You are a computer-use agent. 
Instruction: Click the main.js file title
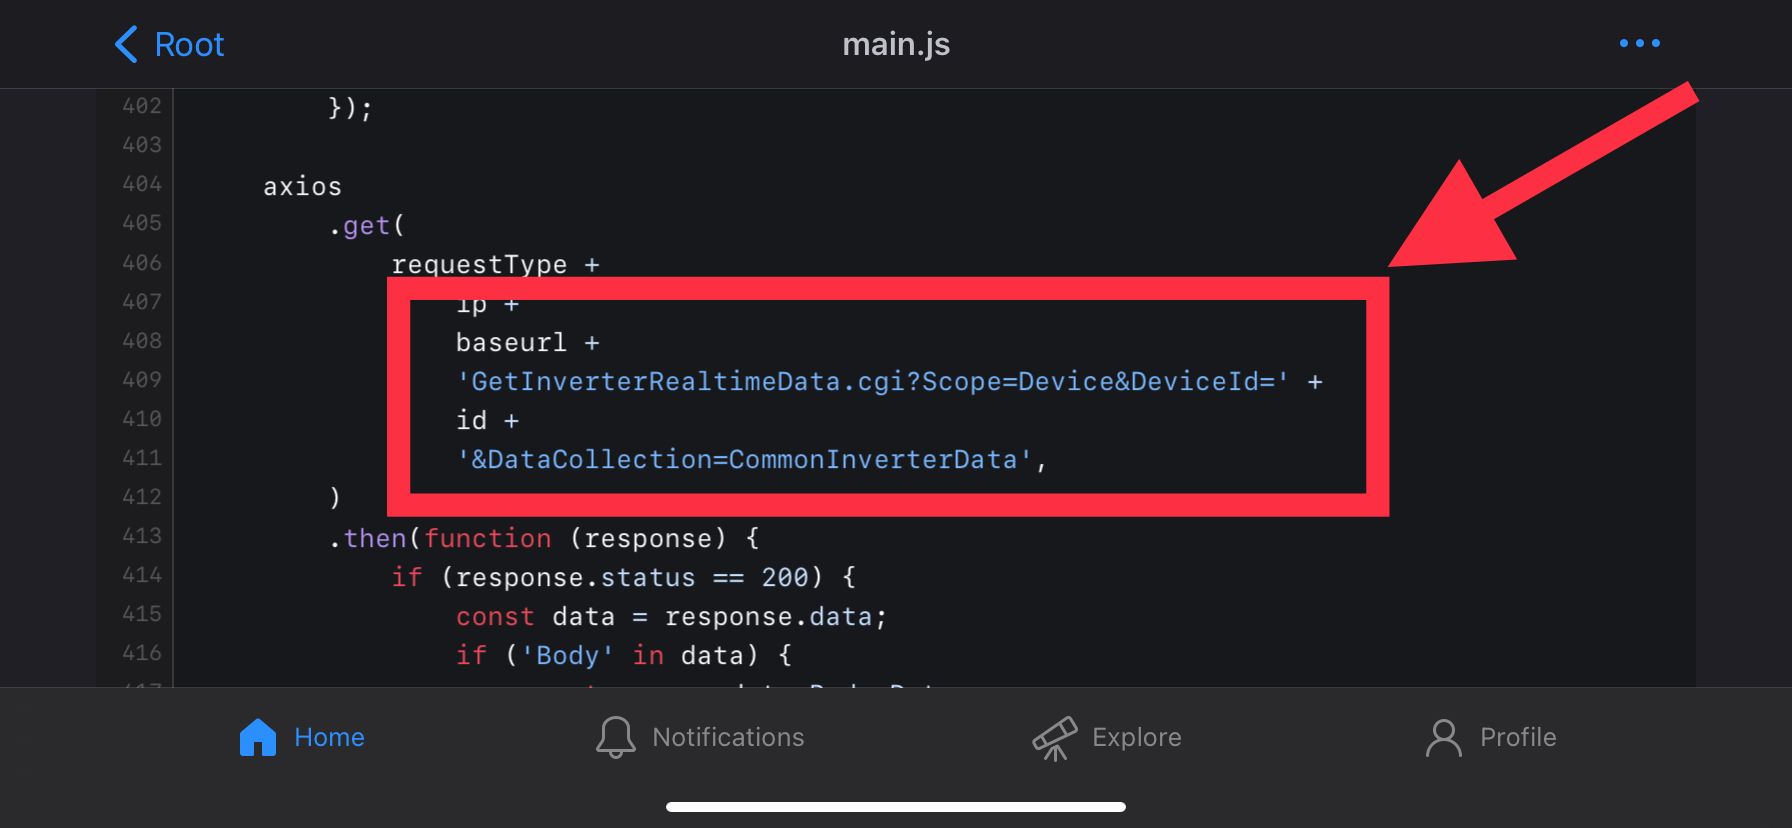pyautogui.click(x=896, y=44)
